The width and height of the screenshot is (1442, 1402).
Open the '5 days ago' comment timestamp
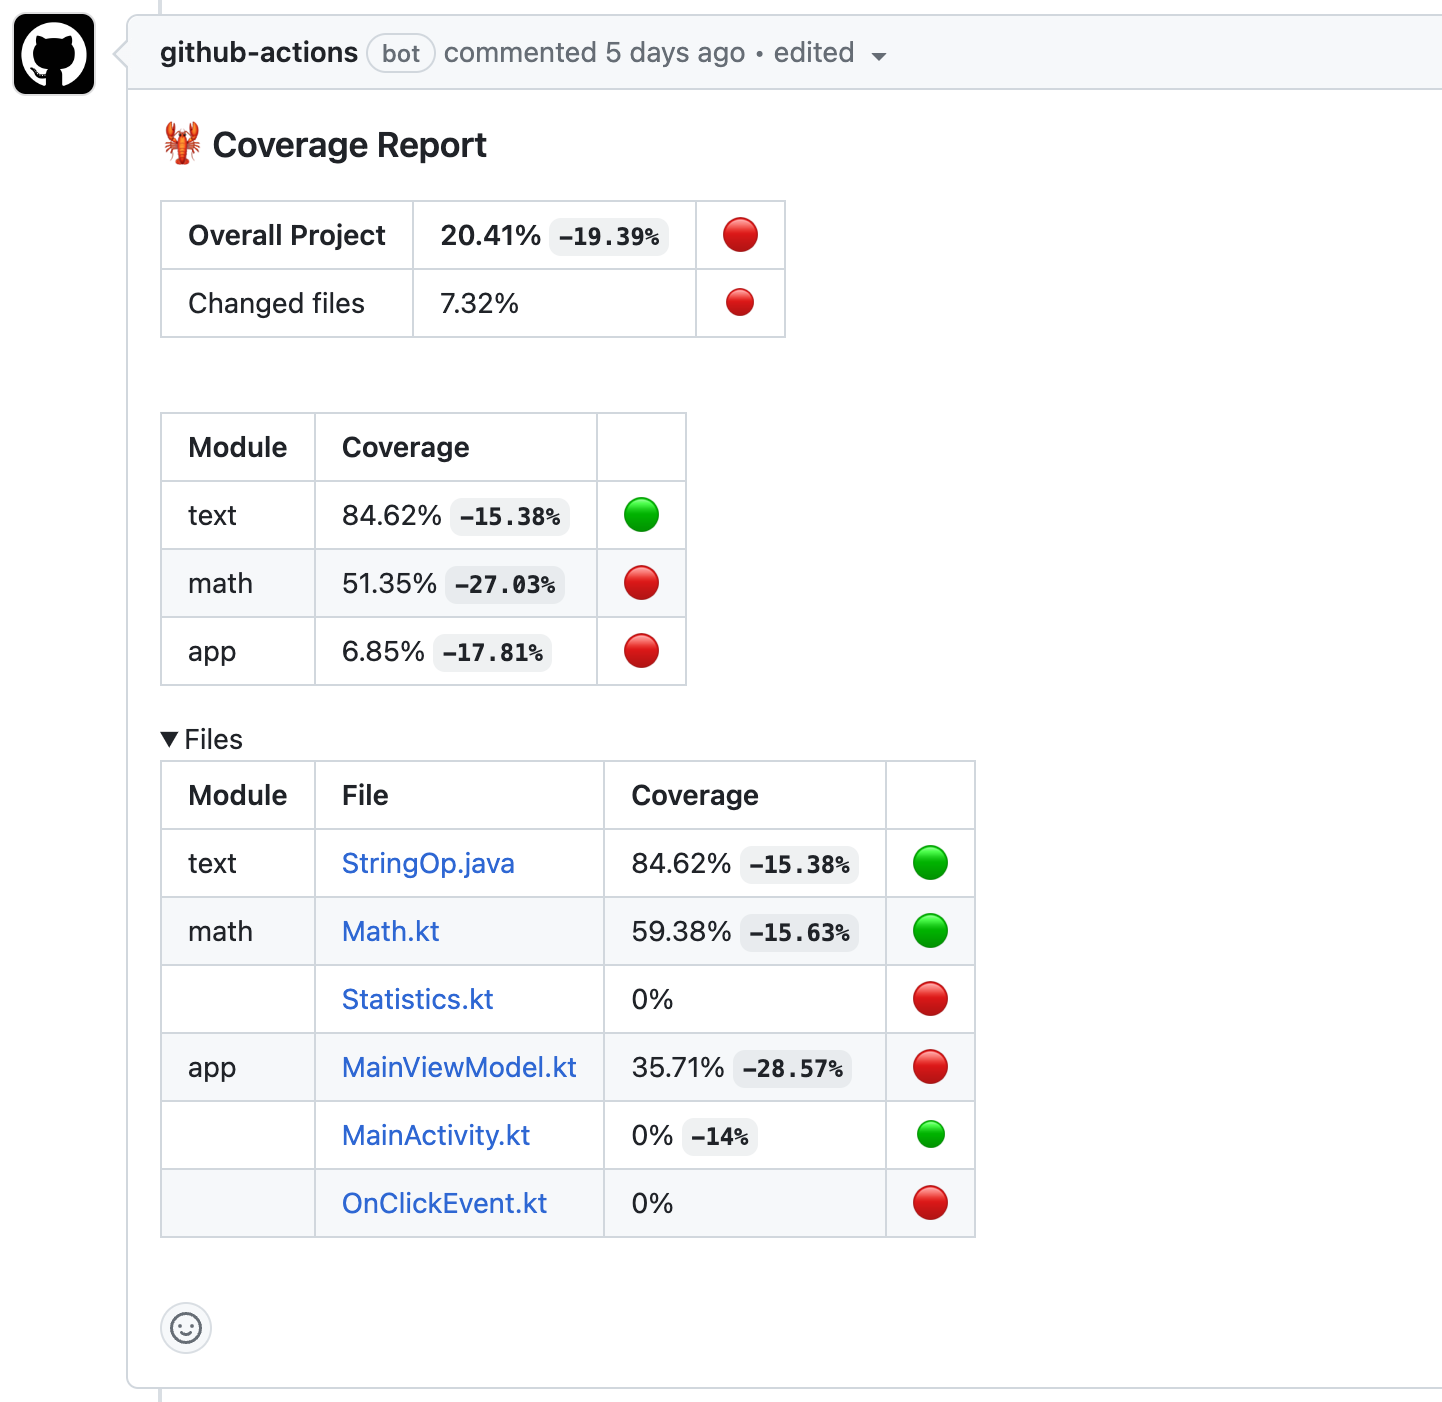(x=675, y=53)
